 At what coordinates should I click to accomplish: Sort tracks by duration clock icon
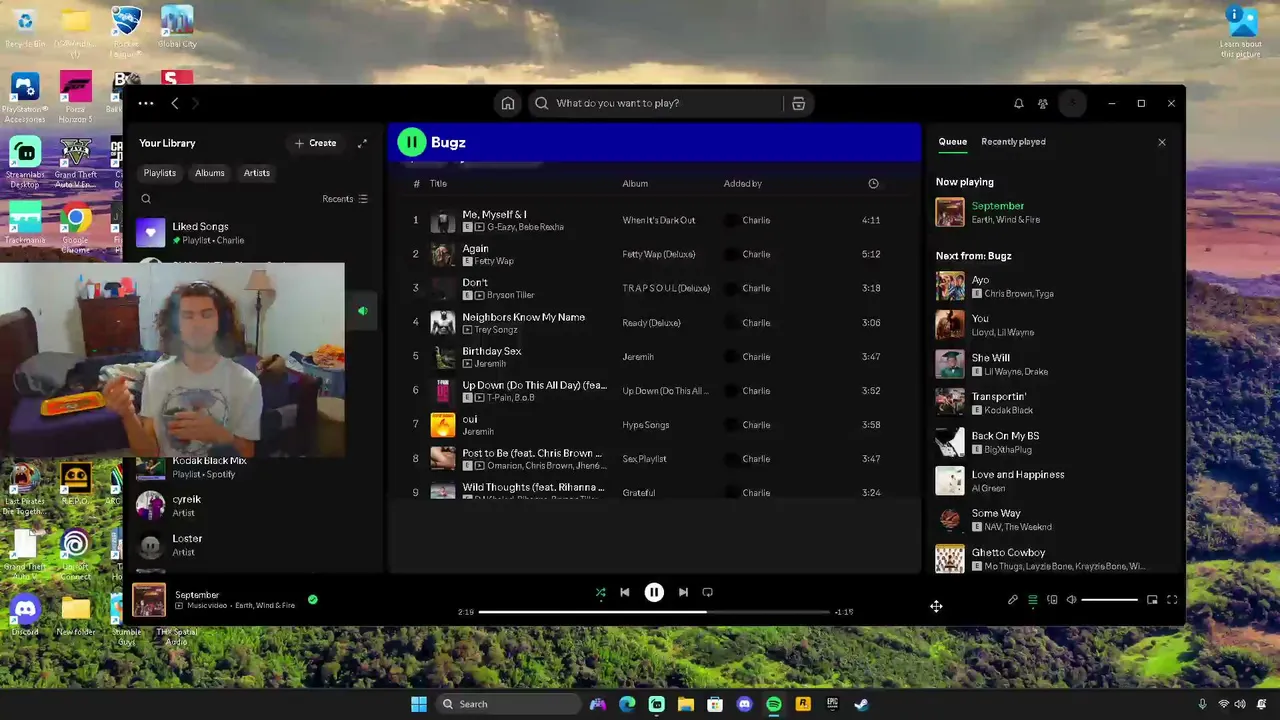(873, 184)
